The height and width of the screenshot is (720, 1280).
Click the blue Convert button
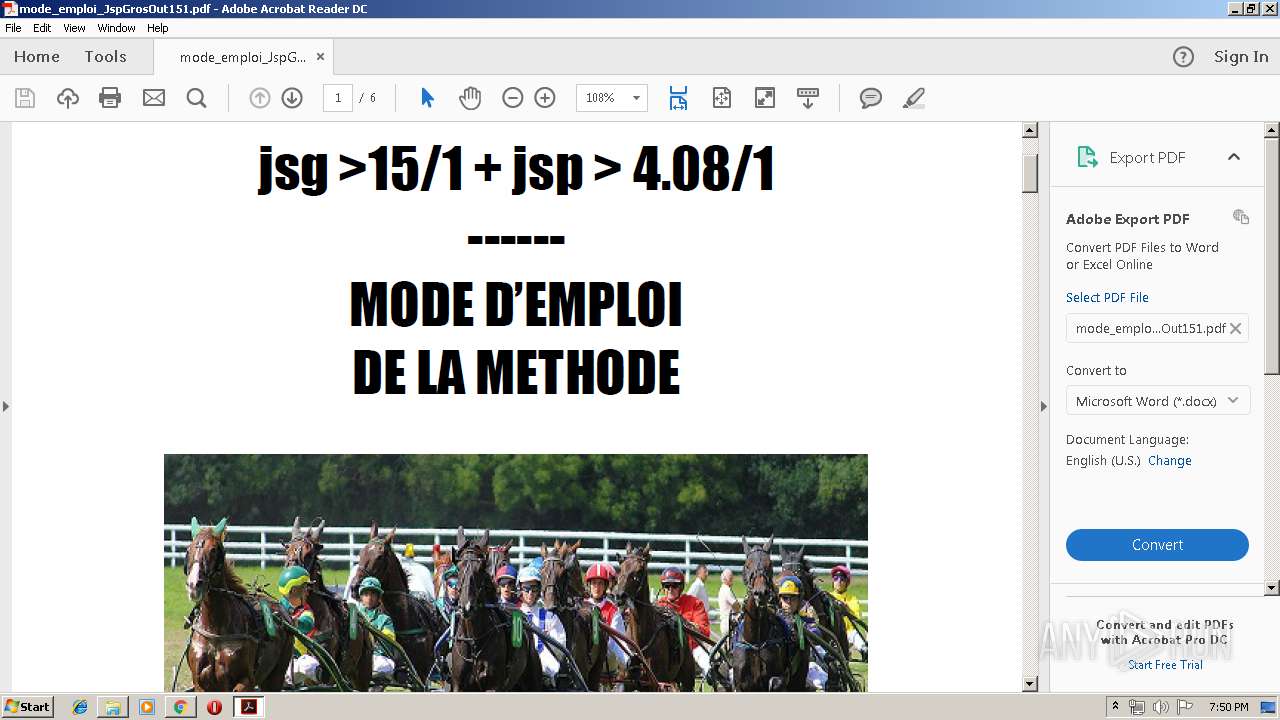tap(1157, 545)
